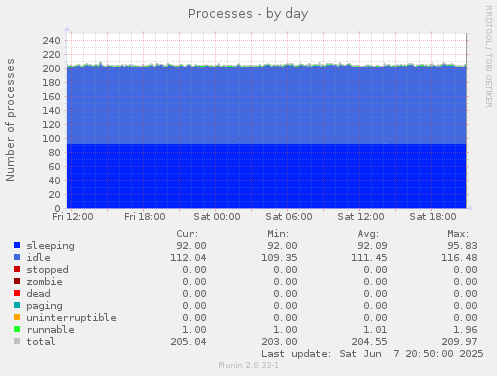
Task: Click the total max value 209.97
Action: (x=459, y=342)
